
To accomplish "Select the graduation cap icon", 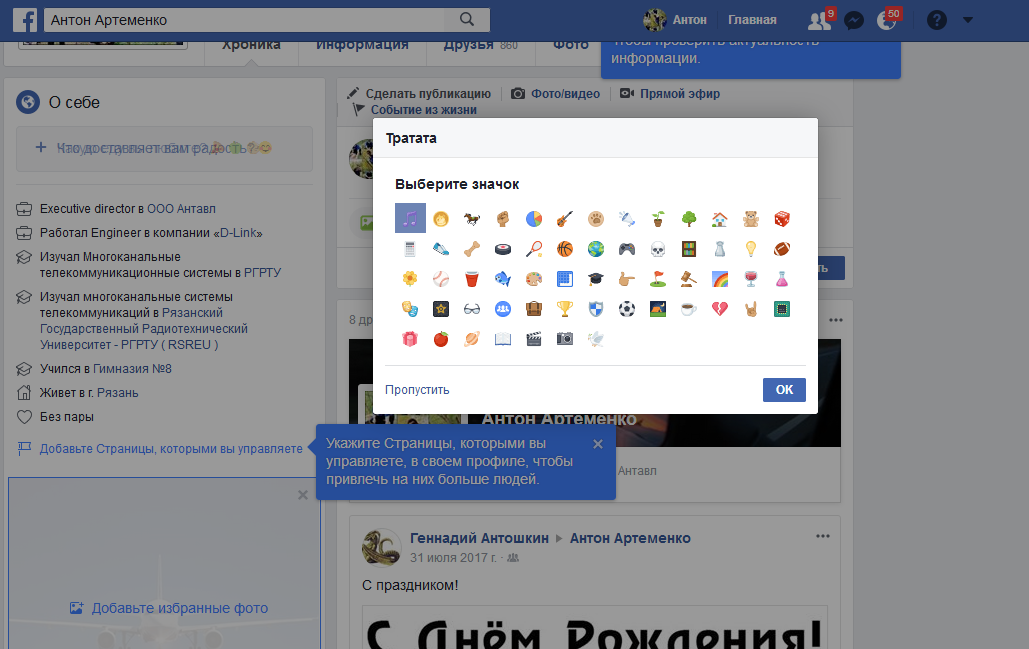I will coord(595,279).
